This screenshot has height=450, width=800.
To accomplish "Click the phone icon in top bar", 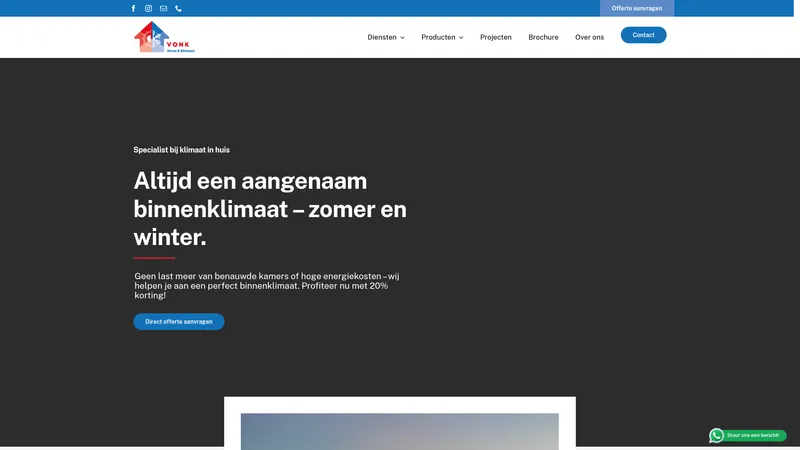I will coord(178,8).
